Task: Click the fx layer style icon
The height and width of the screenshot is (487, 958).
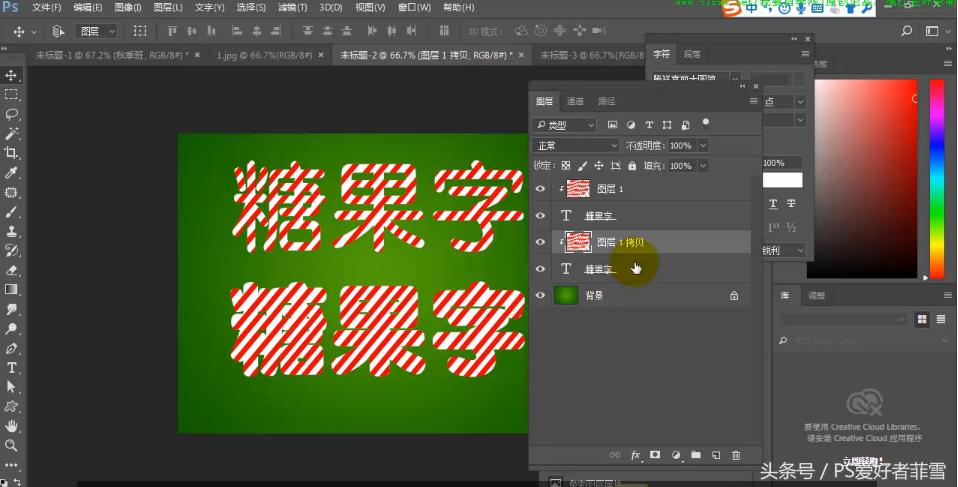Action: point(635,455)
